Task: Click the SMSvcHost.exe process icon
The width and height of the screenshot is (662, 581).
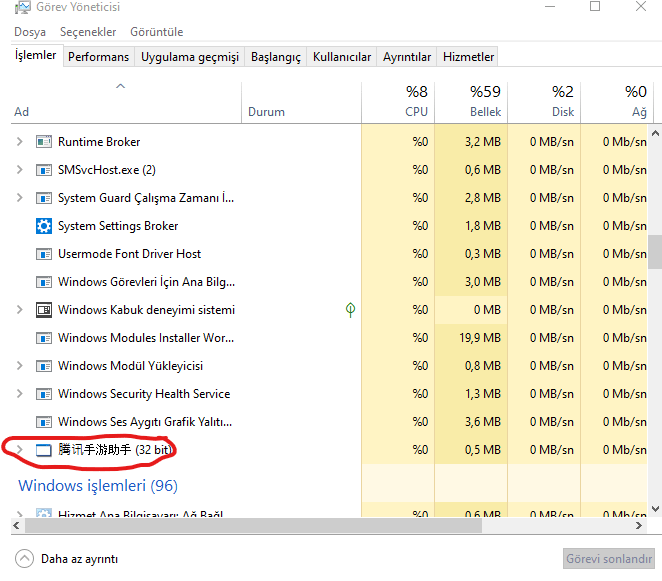Action: coord(44,170)
